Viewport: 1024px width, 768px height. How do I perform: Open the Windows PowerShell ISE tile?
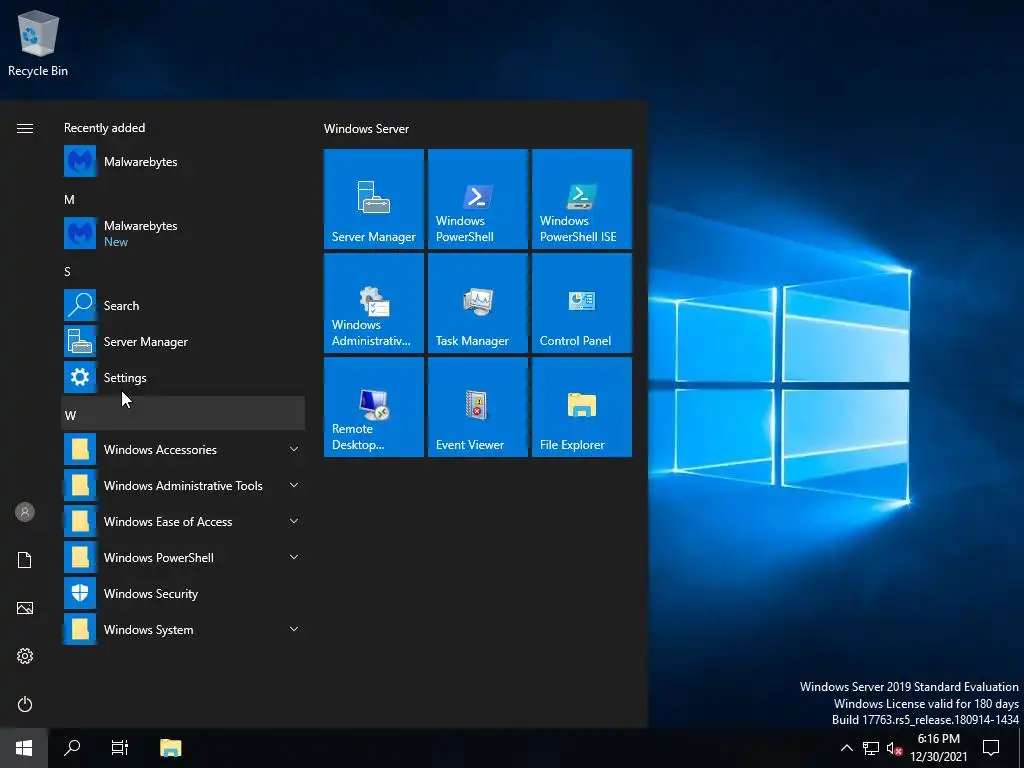pos(582,199)
